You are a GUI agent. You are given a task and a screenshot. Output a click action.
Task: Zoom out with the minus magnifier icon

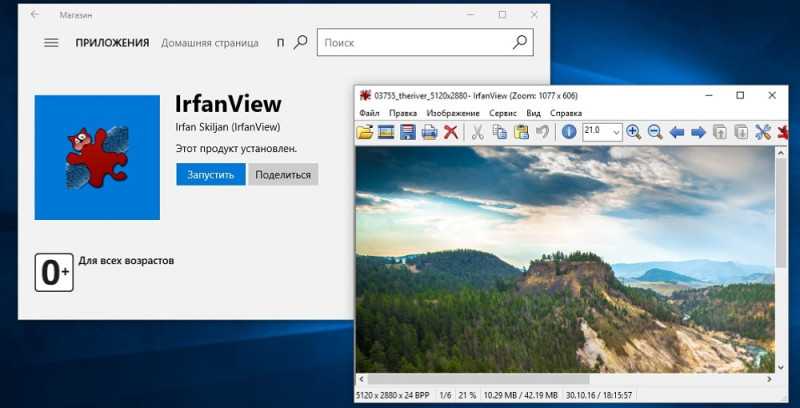[655, 133]
